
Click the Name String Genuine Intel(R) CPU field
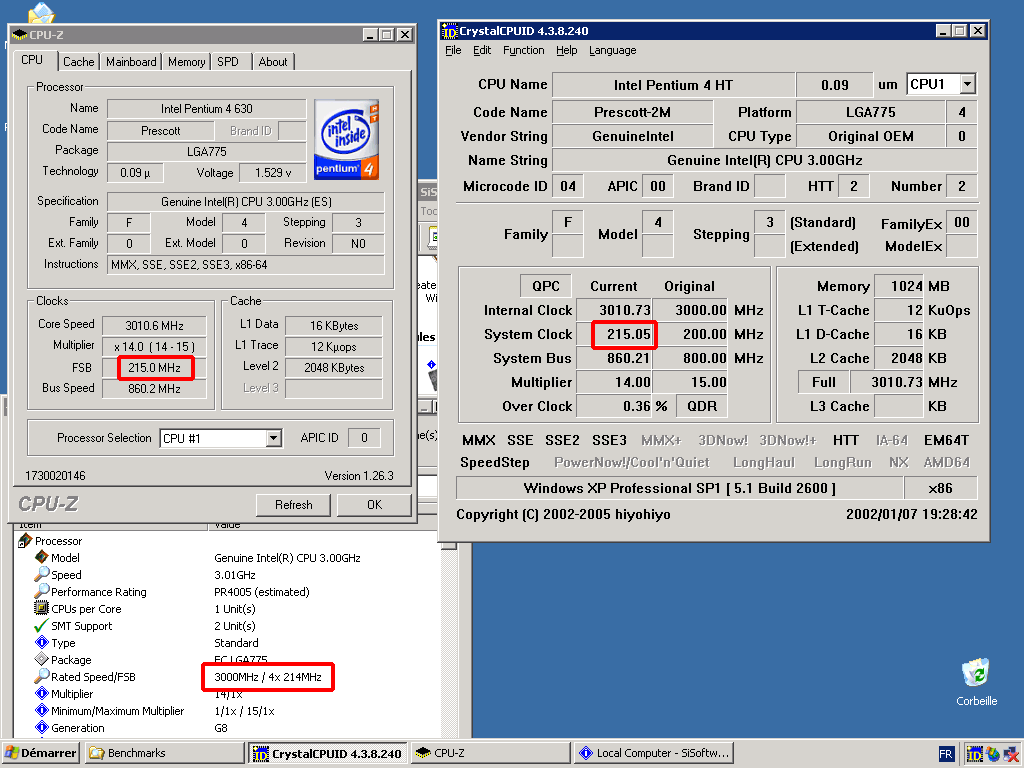point(765,160)
